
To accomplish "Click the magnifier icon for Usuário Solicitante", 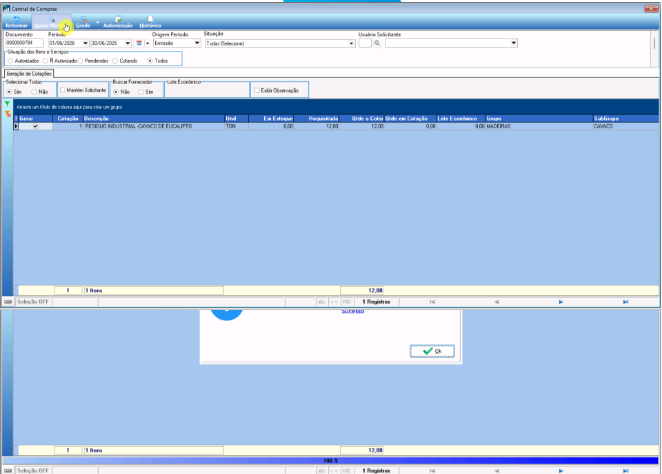I will pyautogui.click(x=377, y=43).
